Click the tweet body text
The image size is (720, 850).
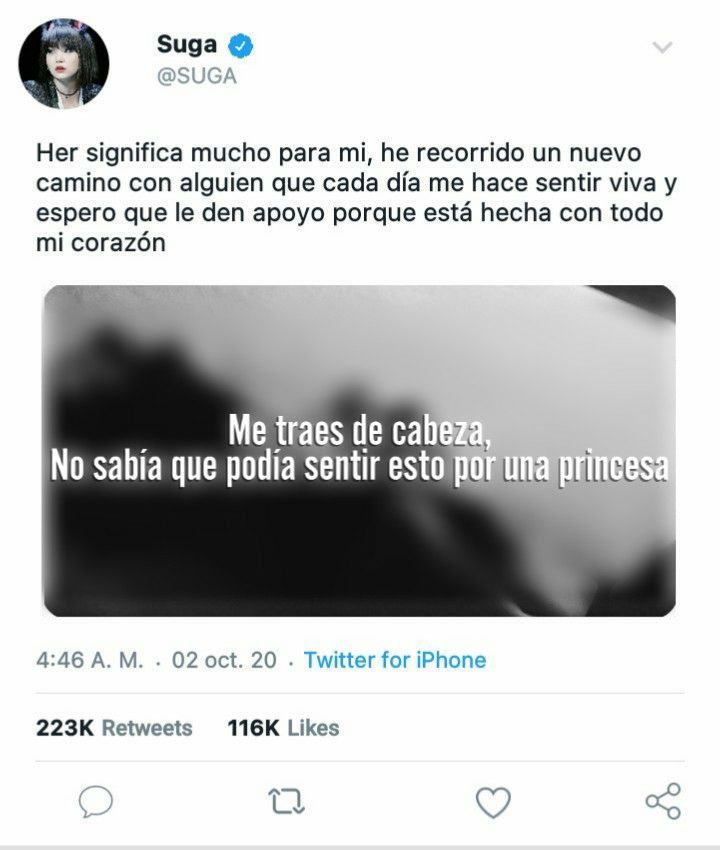click(x=356, y=197)
